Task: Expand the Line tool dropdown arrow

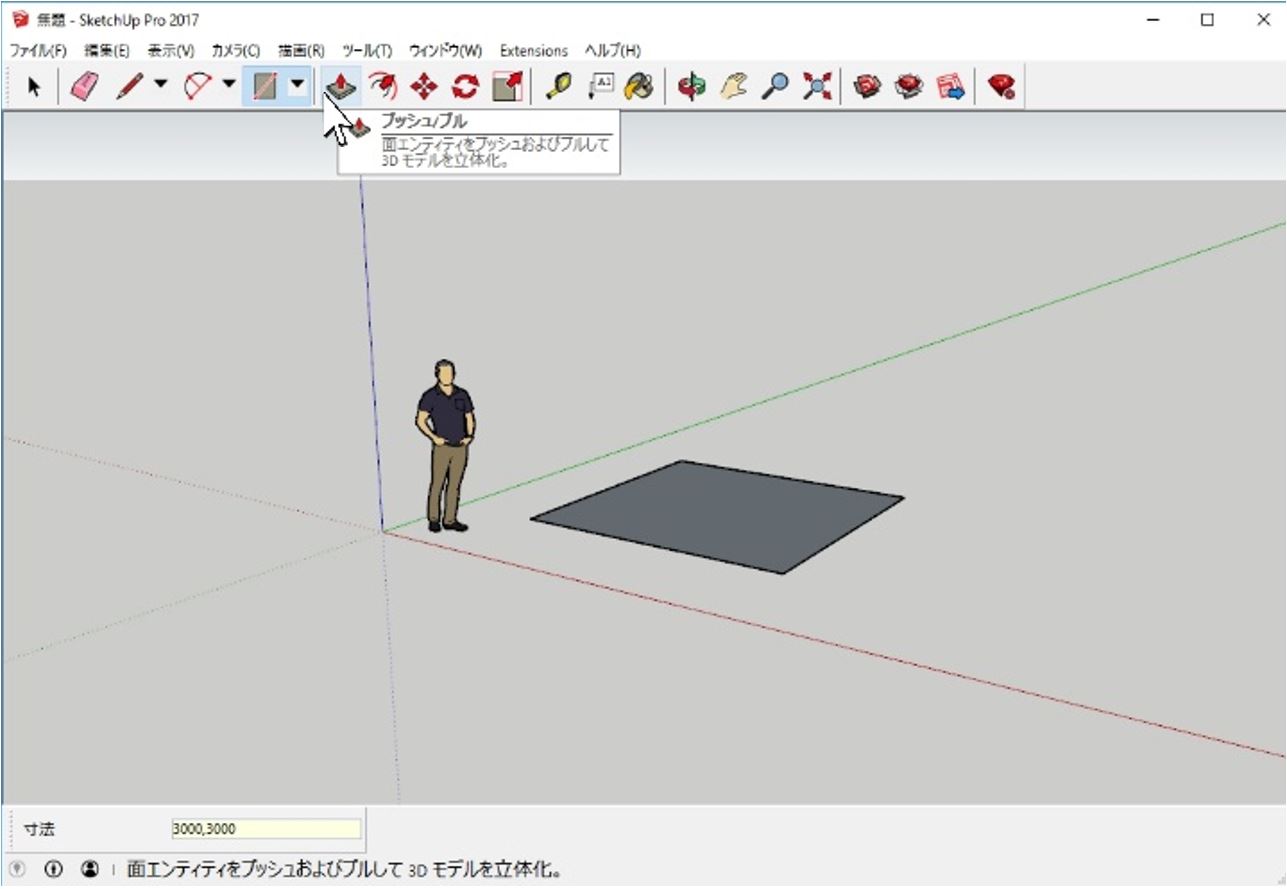Action: coord(161,87)
